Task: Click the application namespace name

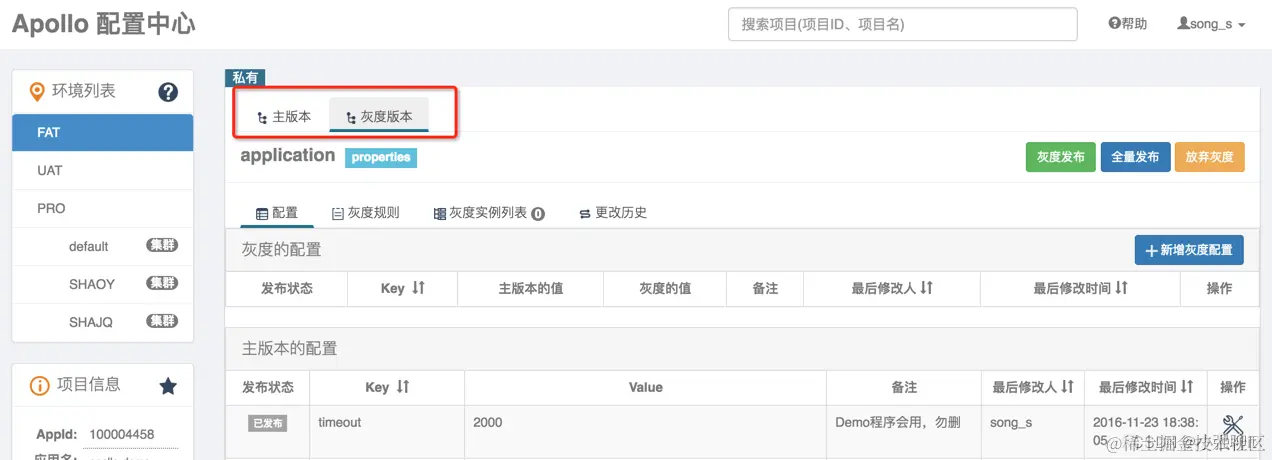Action: (x=288, y=156)
